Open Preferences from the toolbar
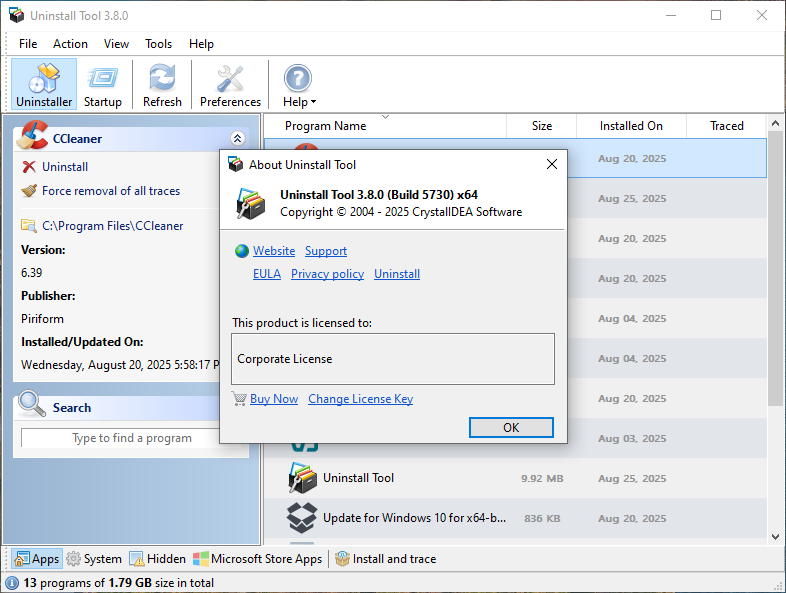This screenshot has height=593, width=786. point(230,84)
